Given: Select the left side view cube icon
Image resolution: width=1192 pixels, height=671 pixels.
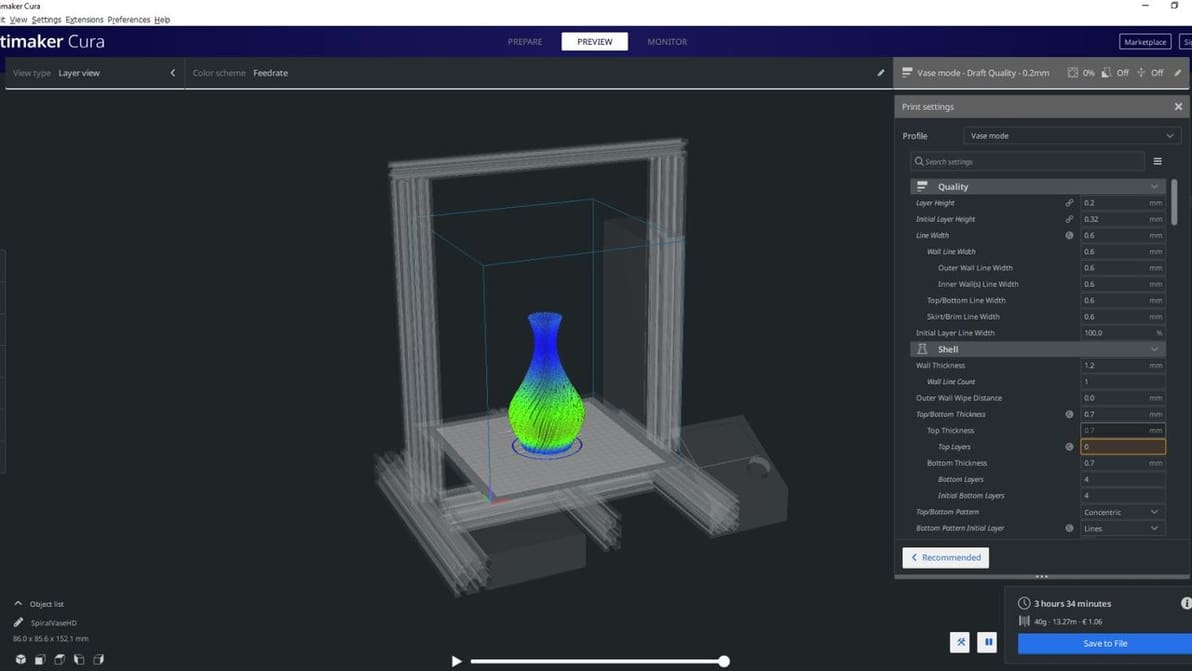Looking at the screenshot, I should pyautogui.click(x=79, y=660).
